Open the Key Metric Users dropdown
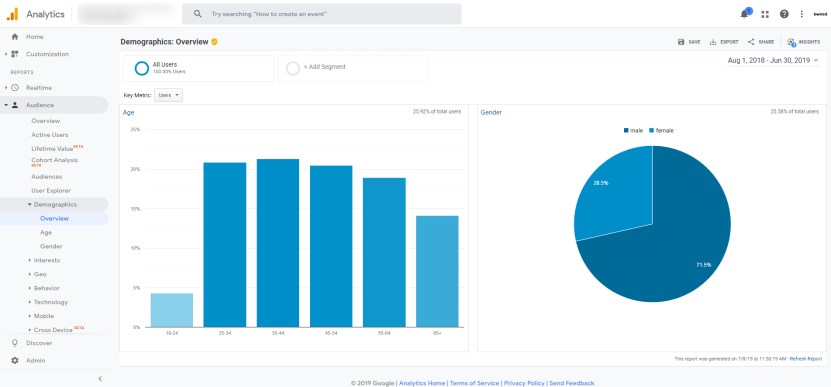 (x=169, y=95)
